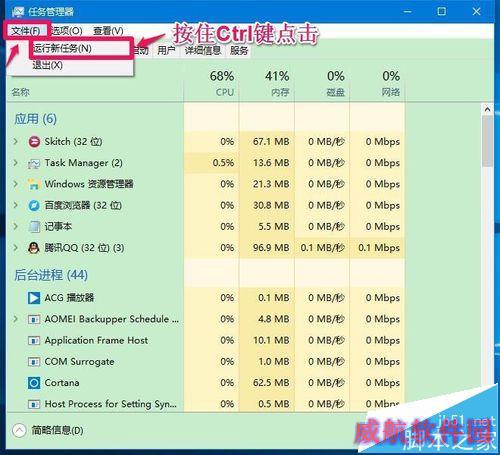Click the ACG 播放器 play icon
500x455 pixels.
tap(34, 298)
